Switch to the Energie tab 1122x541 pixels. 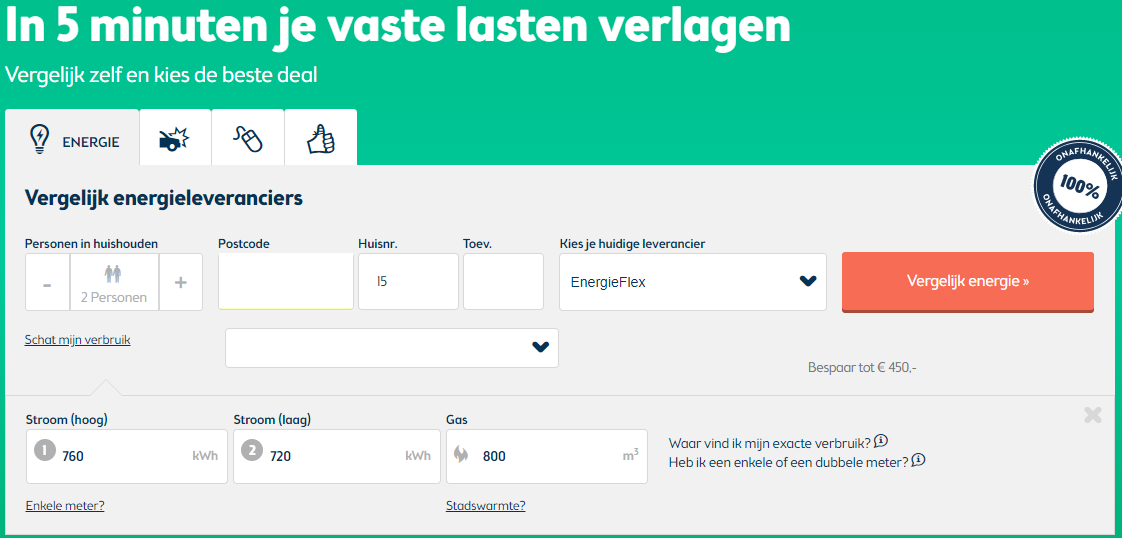pyautogui.click(x=72, y=139)
